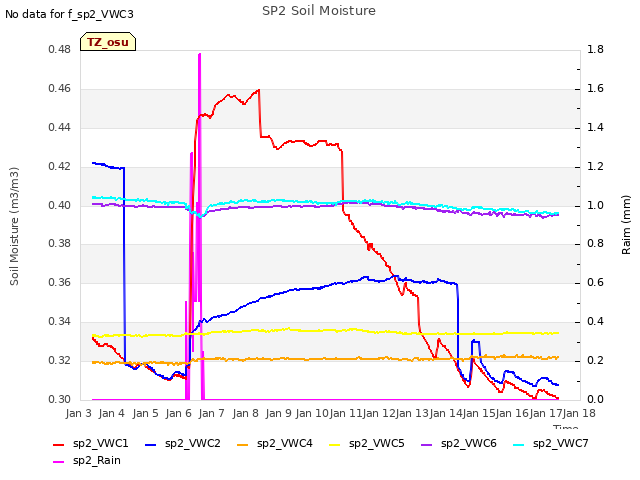Click the Jan 18 x-axis tick label

[579, 413]
